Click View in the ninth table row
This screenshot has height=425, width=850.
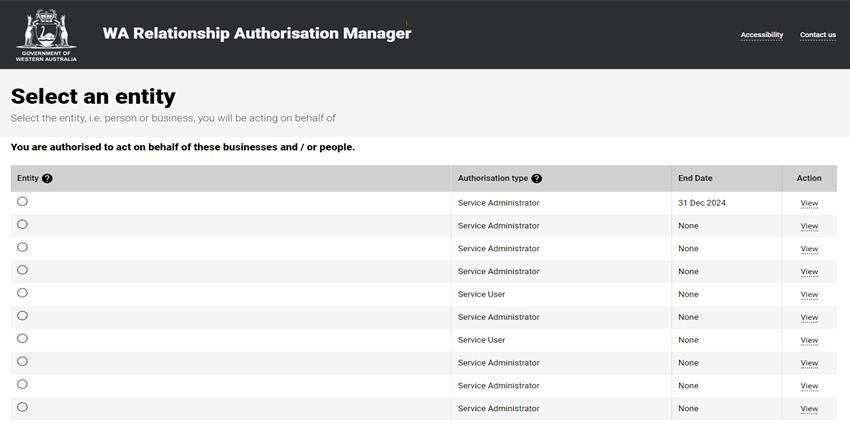point(809,386)
